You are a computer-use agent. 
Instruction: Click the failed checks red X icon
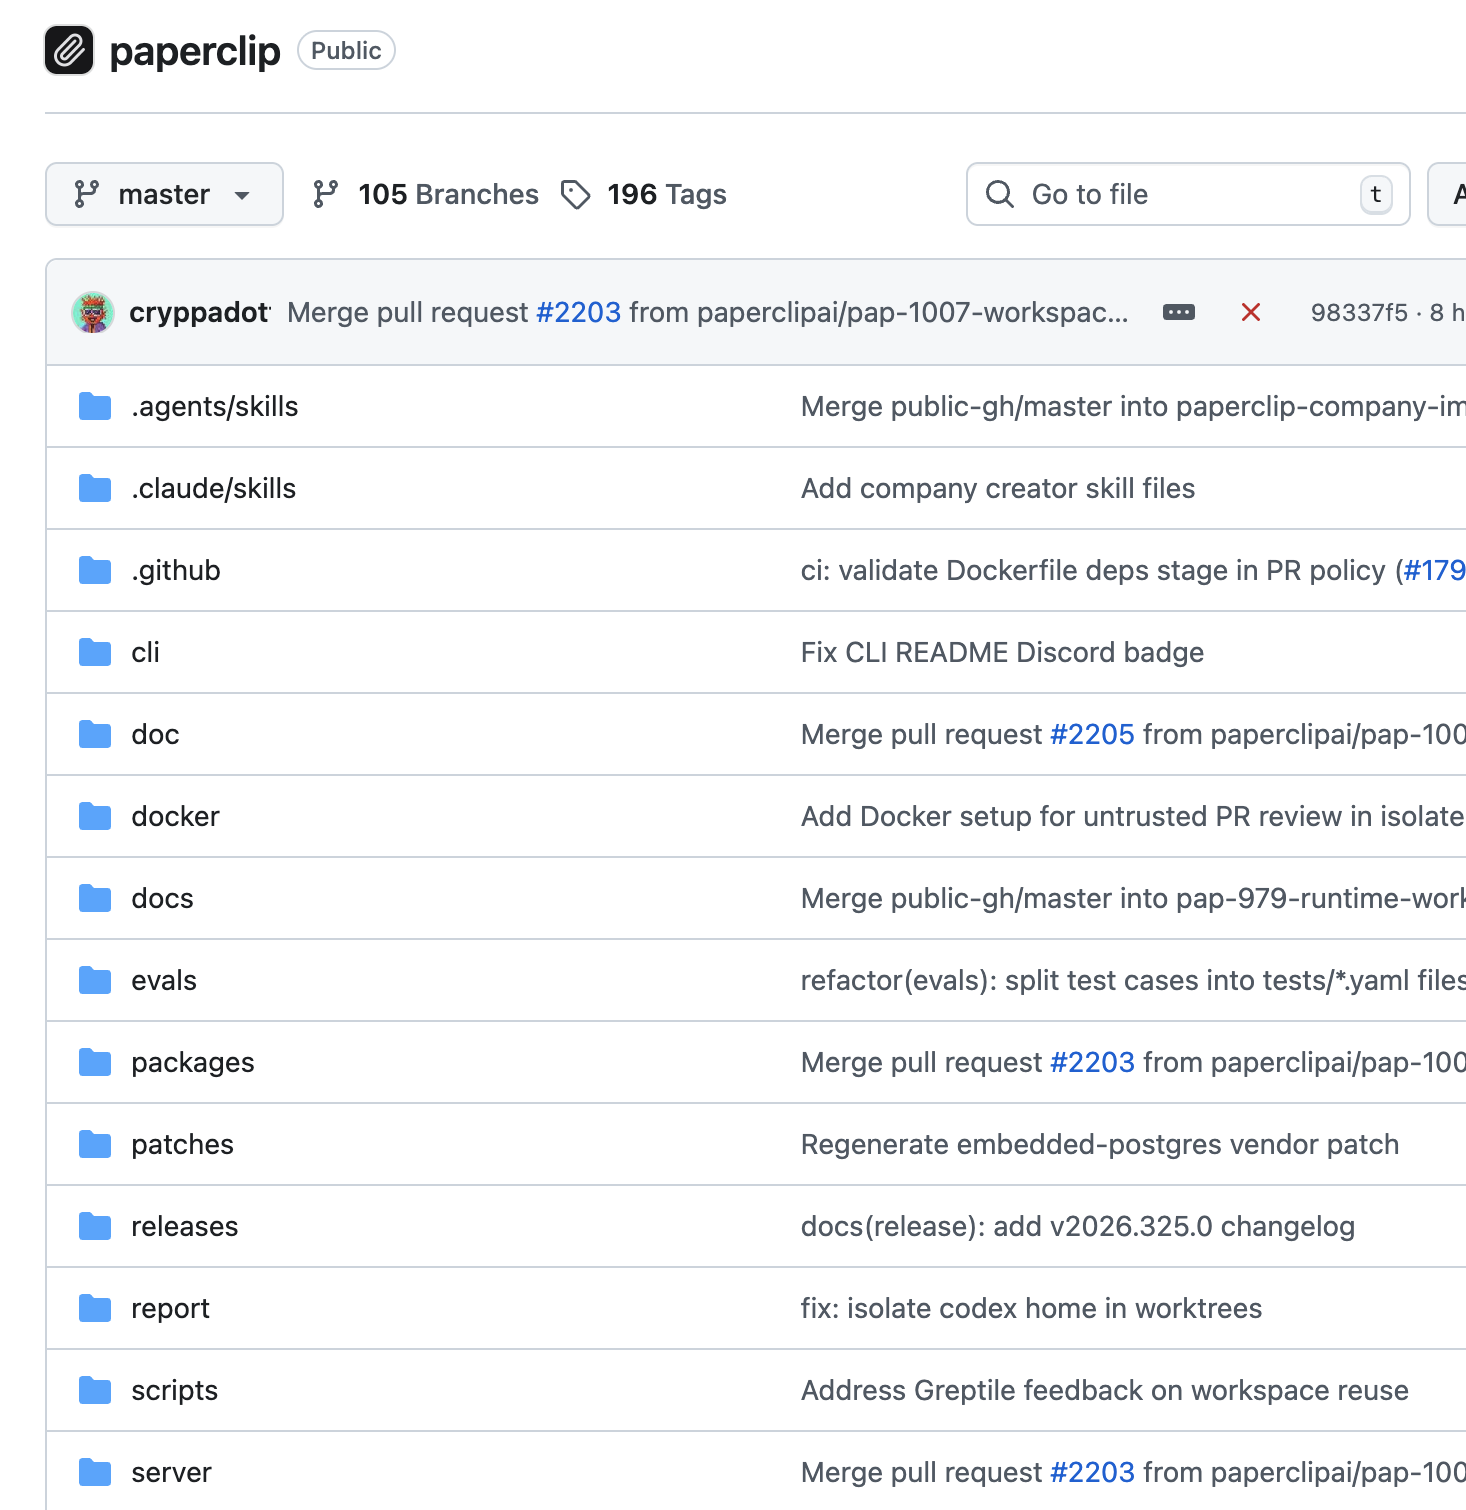1250,312
